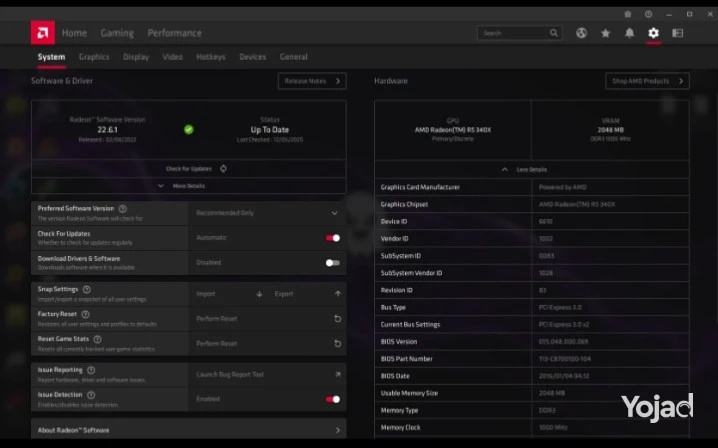Click the AMD logo icon
This screenshot has width=718, height=448.
[x=43, y=33]
